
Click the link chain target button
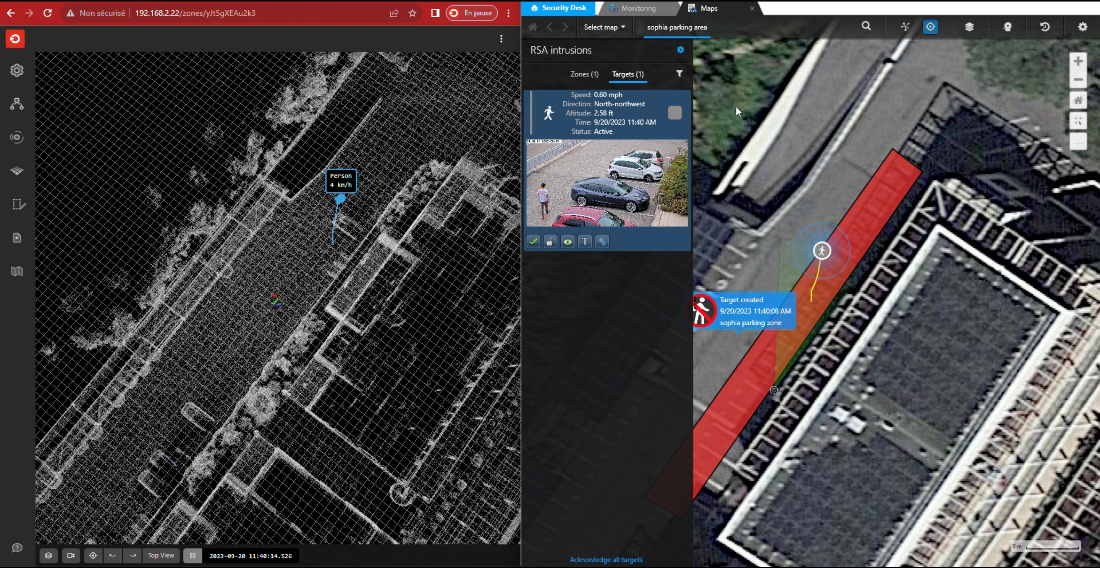pyautogui.click(x=601, y=241)
